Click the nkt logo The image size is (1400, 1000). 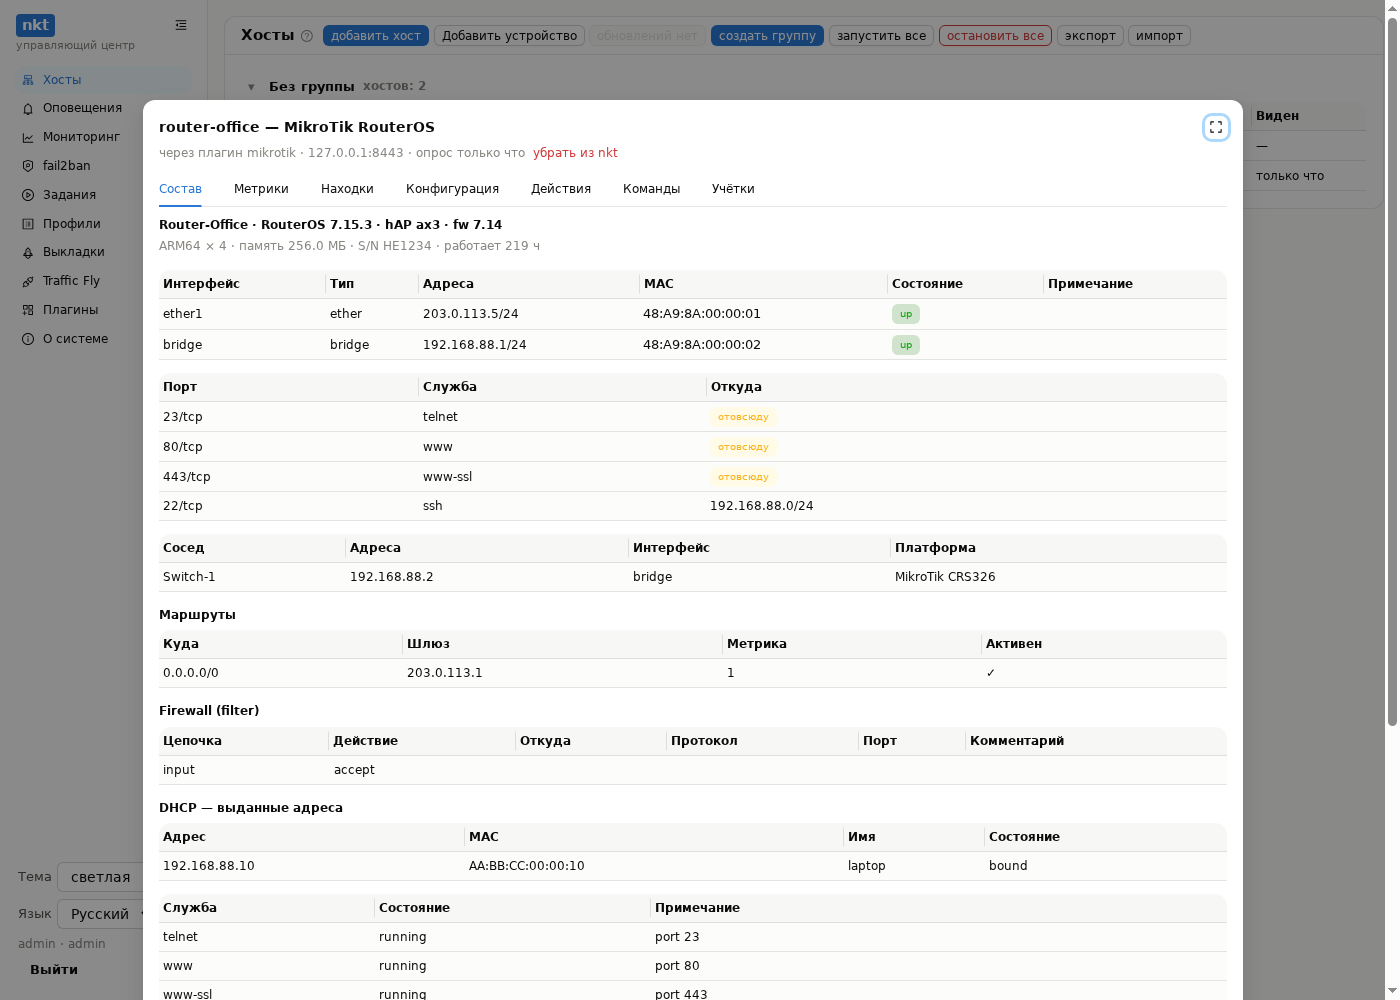[x=35, y=25]
